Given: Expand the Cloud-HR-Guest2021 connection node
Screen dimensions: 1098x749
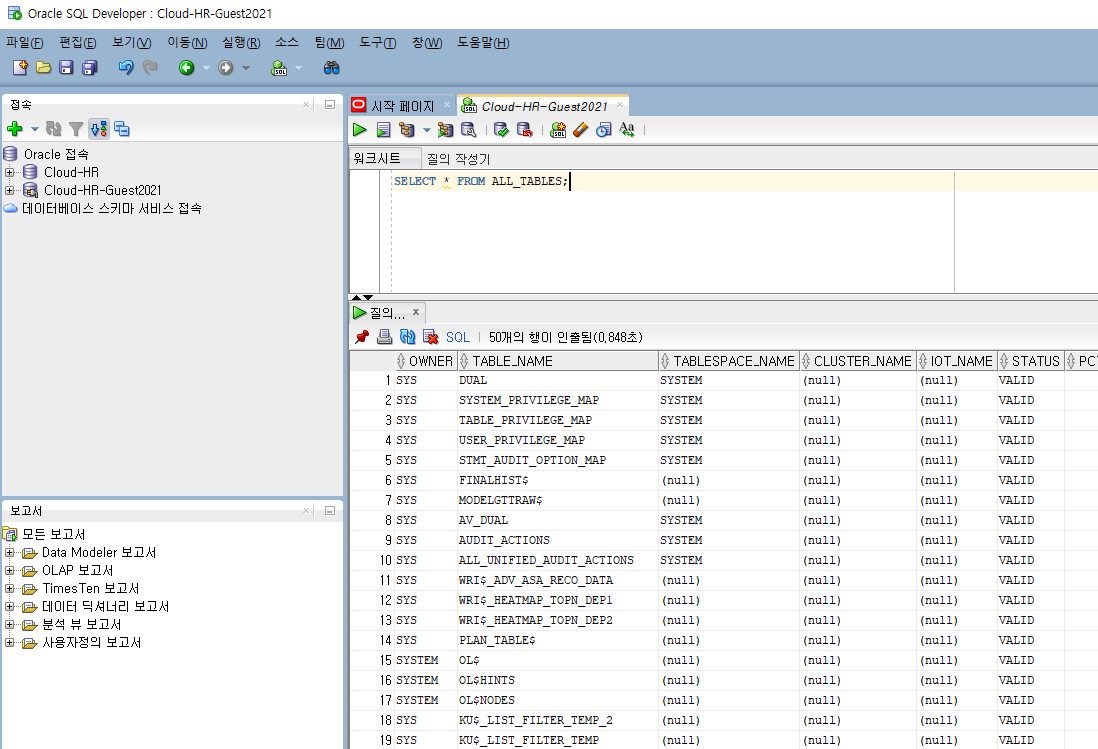Looking at the screenshot, I should tap(10, 190).
